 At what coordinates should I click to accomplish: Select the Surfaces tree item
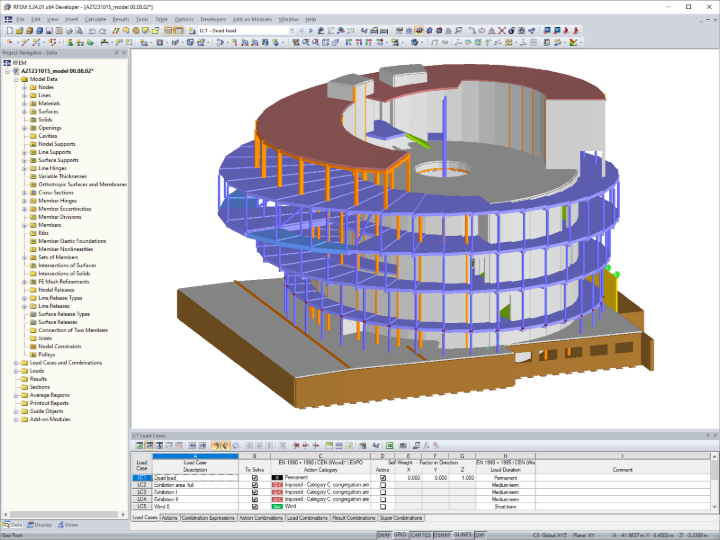pyautogui.click(x=48, y=112)
